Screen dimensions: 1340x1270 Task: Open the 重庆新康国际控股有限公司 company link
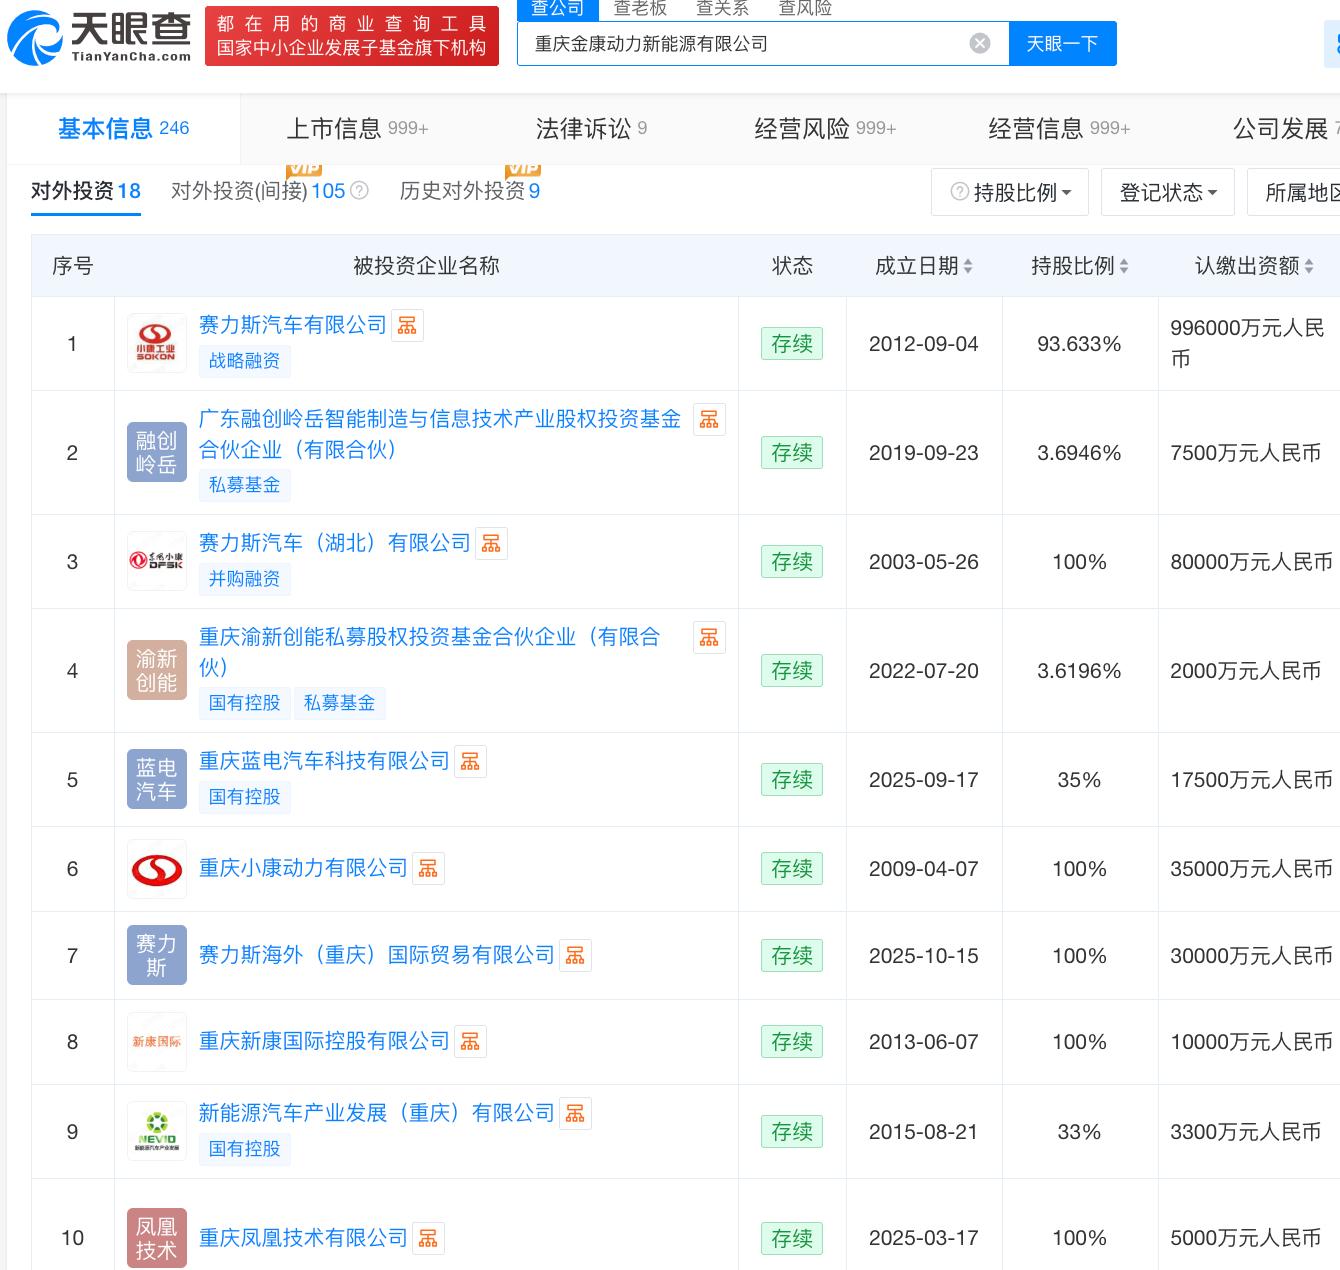(324, 1041)
